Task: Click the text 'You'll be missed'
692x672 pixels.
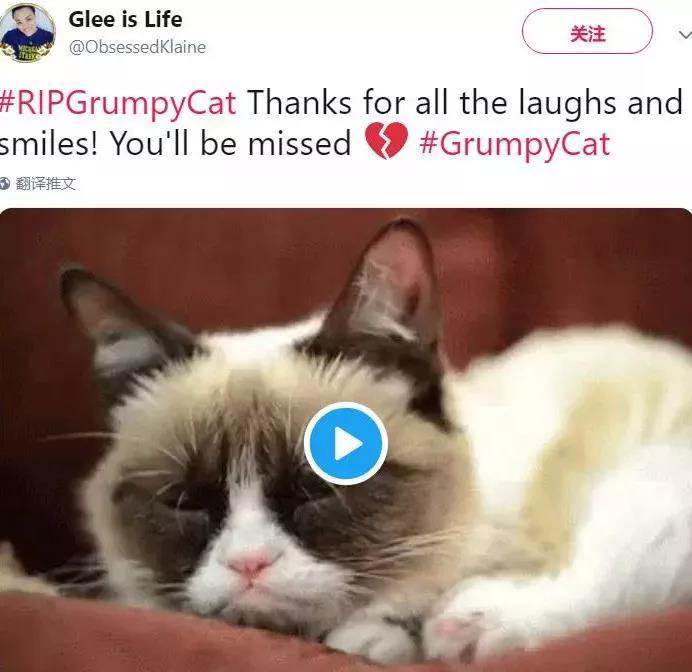Action: click(x=230, y=144)
